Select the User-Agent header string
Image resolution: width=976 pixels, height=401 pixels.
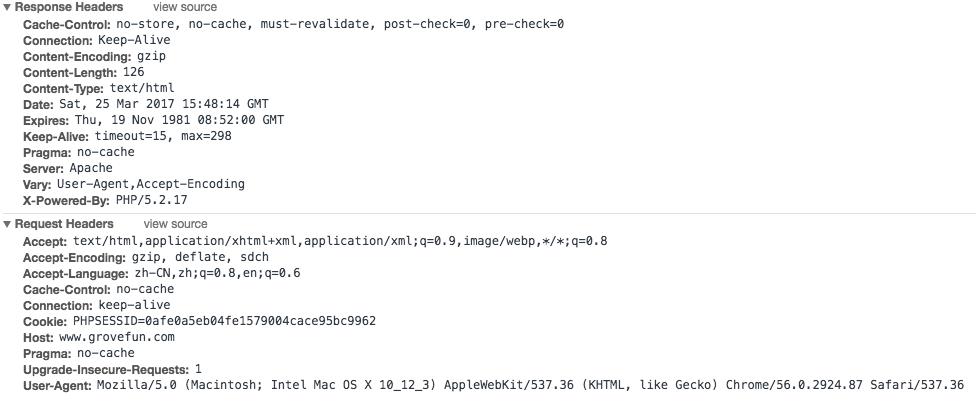pos(530,385)
